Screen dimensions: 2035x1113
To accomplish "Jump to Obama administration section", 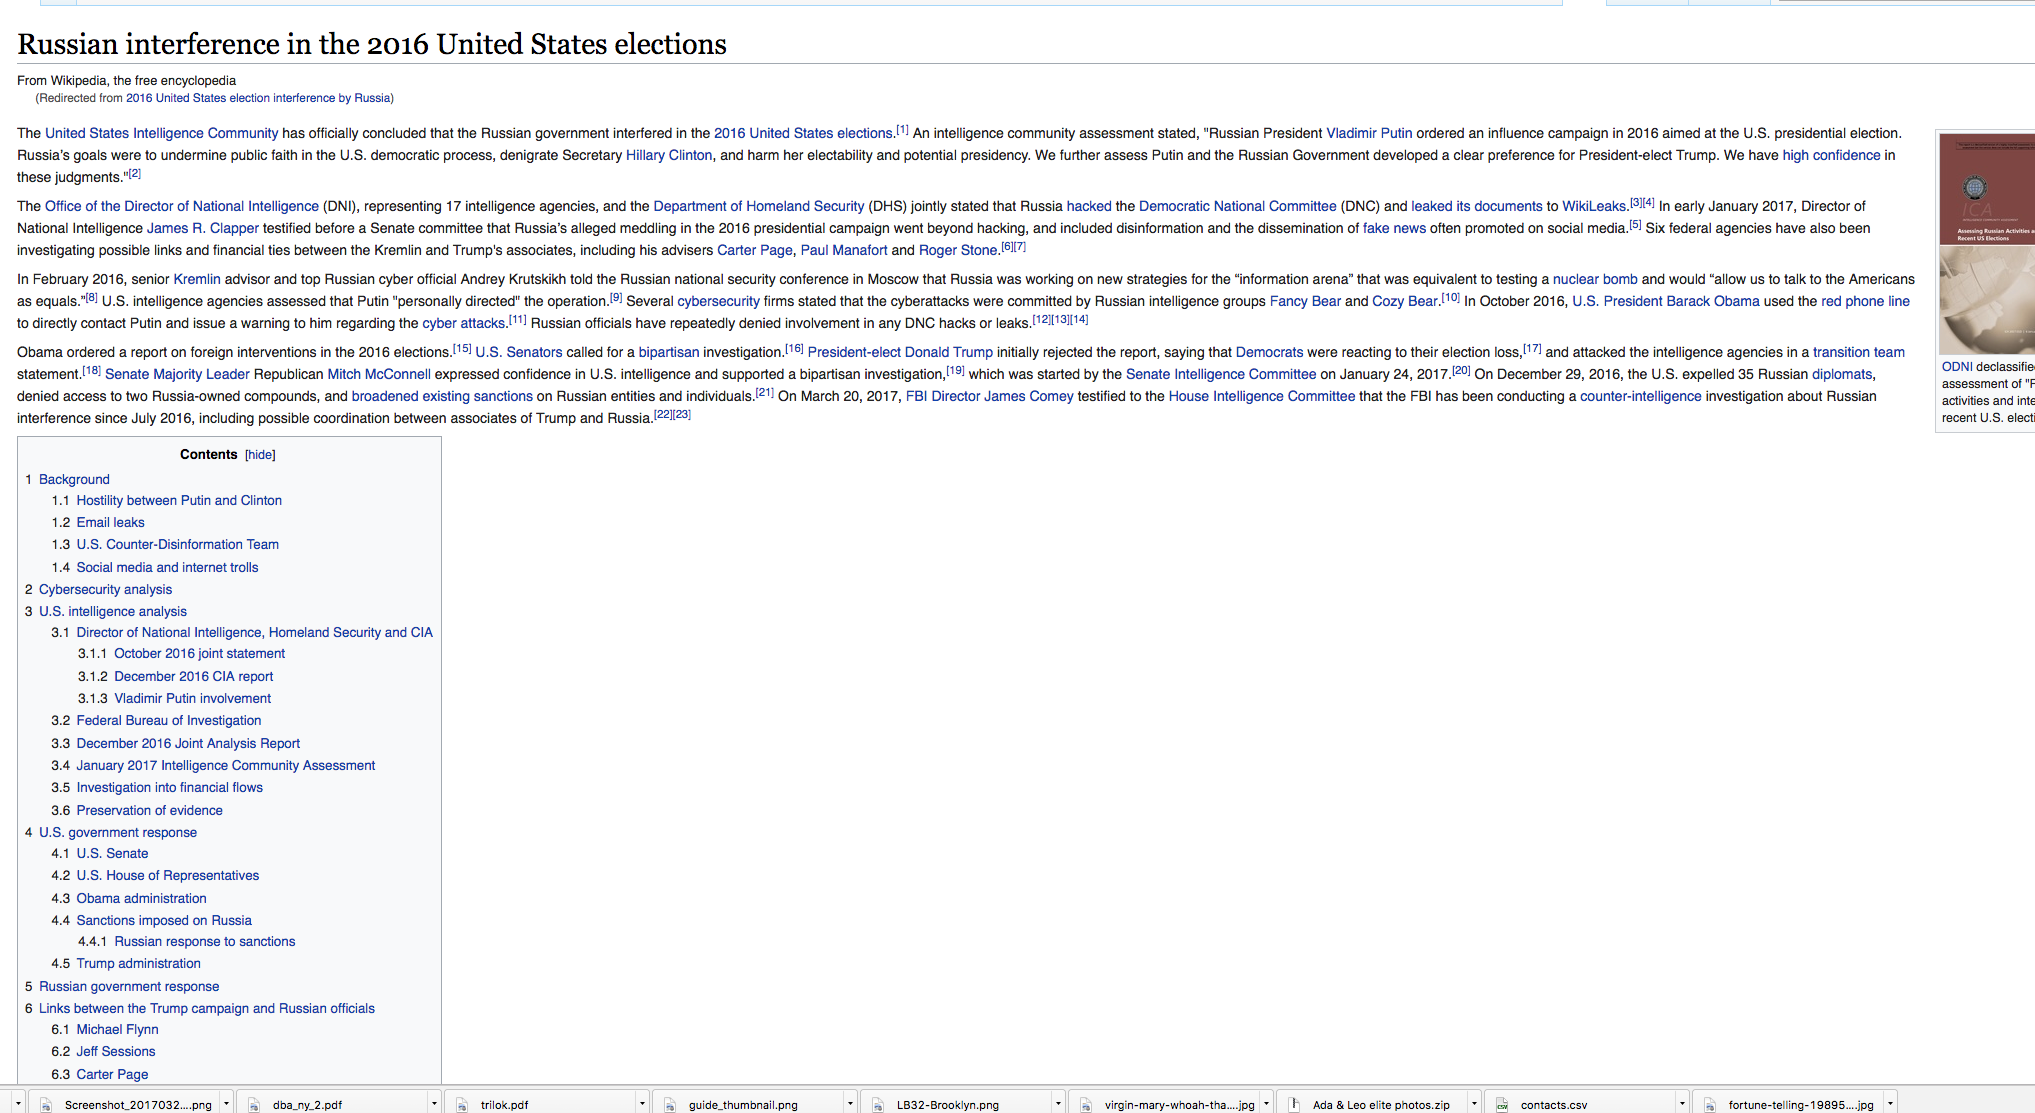I will click(142, 898).
